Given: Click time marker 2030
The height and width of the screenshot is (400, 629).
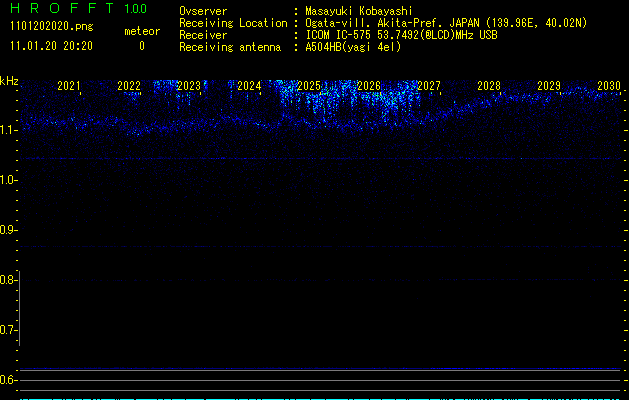Looking at the screenshot, I should tap(609, 86).
